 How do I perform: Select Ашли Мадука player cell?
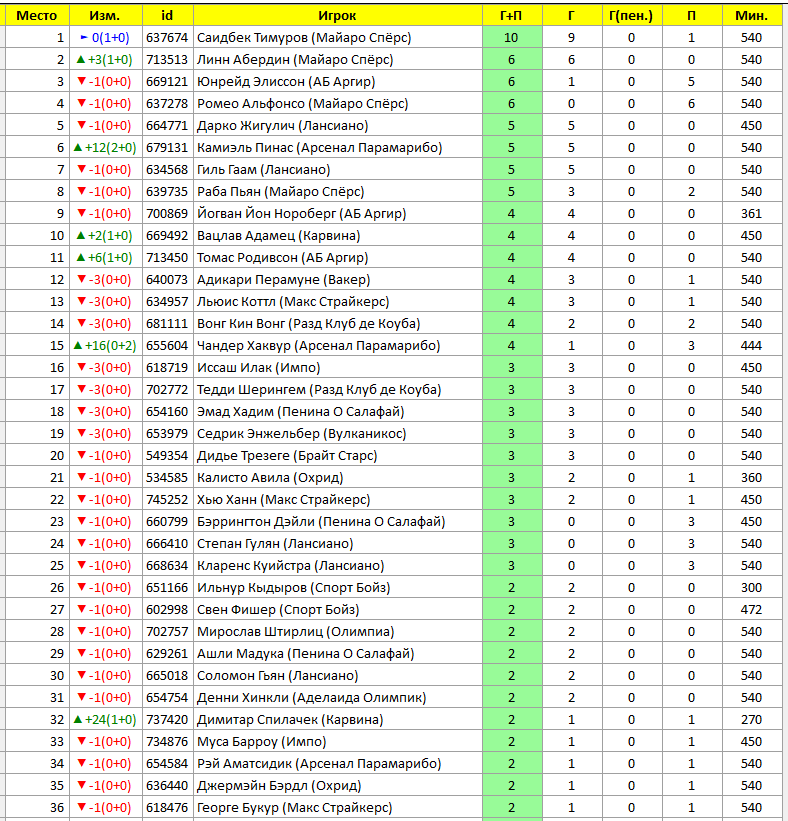coord(338,653)
